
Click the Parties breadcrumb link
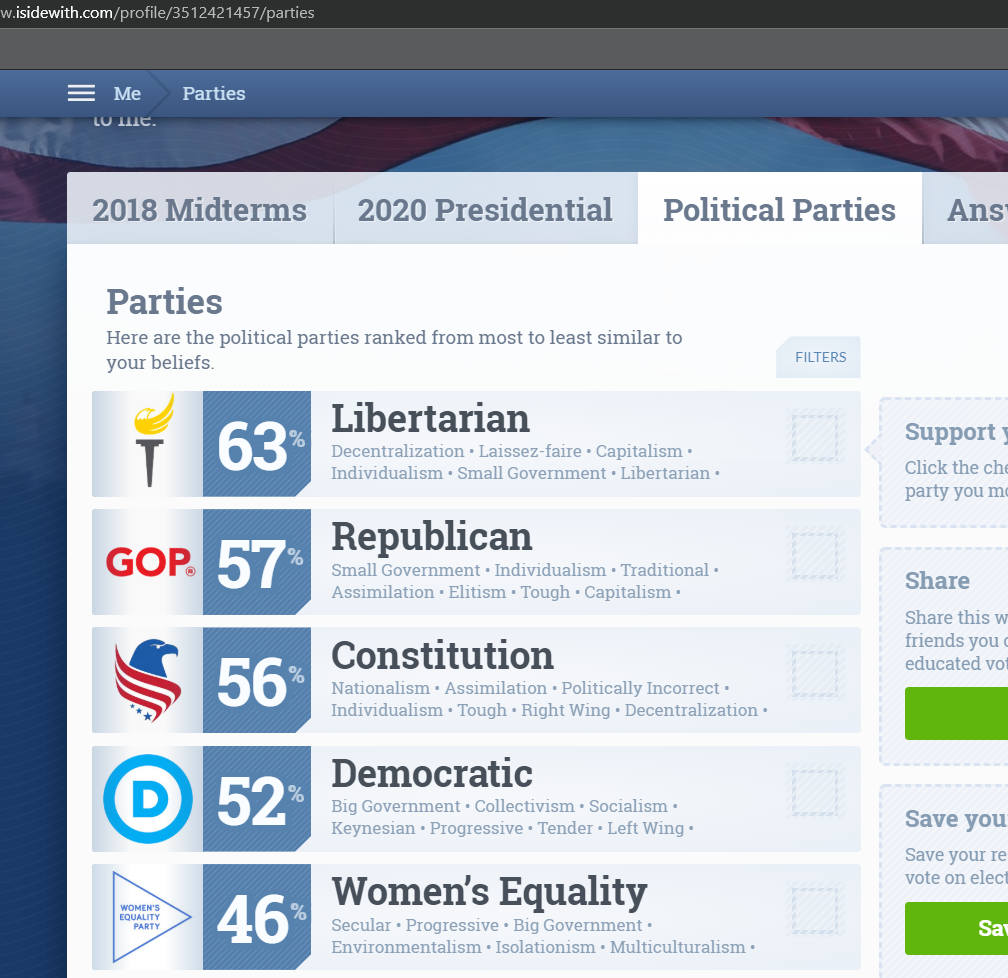pyautogui.click(x=214, y=93)
